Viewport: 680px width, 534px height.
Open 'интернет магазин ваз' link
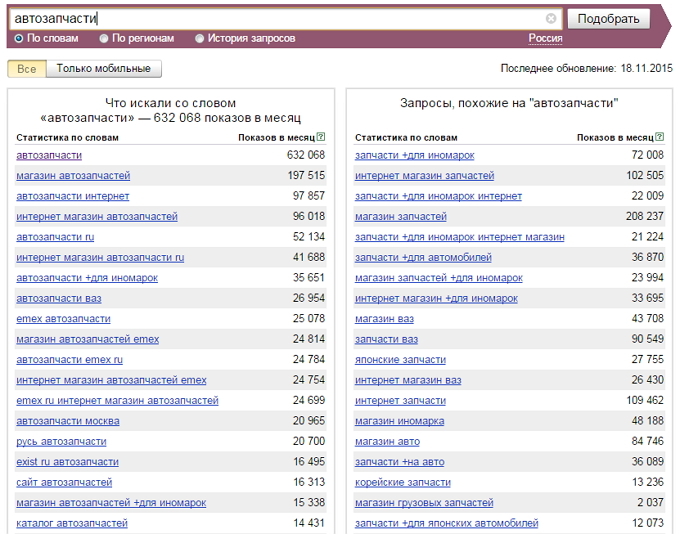click(x=408, y=380)
